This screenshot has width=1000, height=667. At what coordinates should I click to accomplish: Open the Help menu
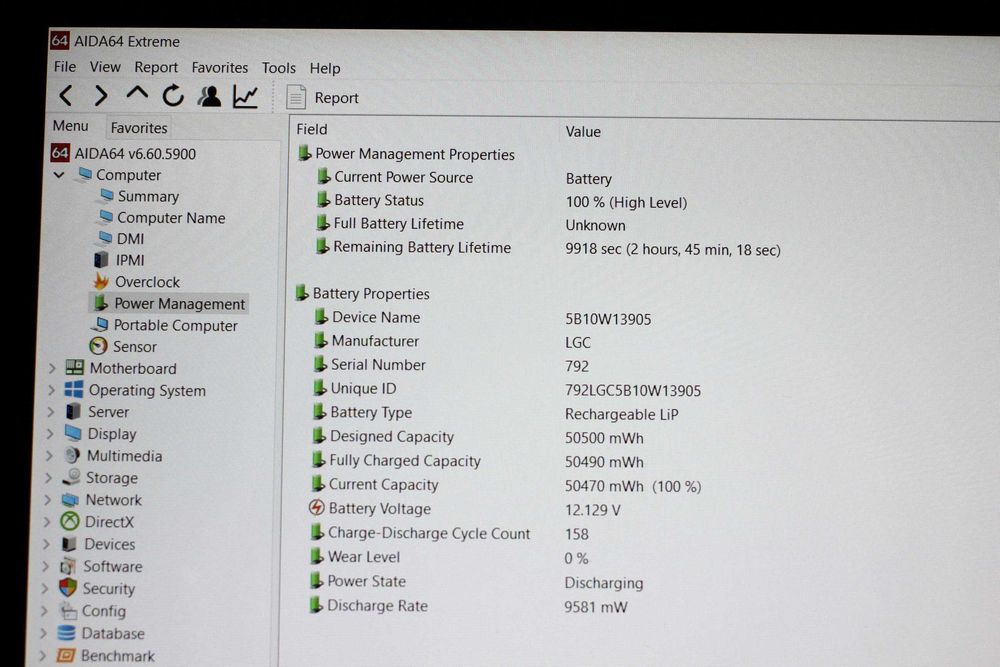(x=325, y=68)
